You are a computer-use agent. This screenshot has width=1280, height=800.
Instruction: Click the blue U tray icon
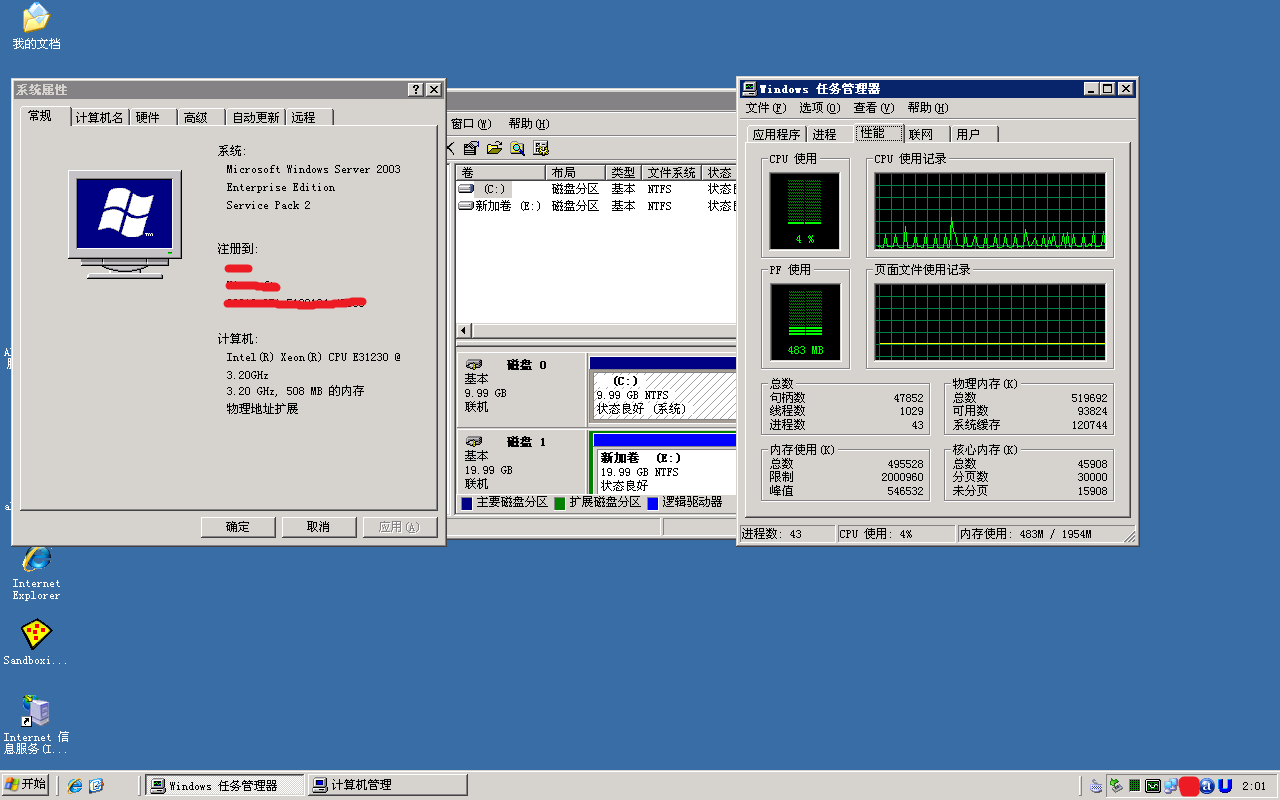click(x=1225, y=786)
